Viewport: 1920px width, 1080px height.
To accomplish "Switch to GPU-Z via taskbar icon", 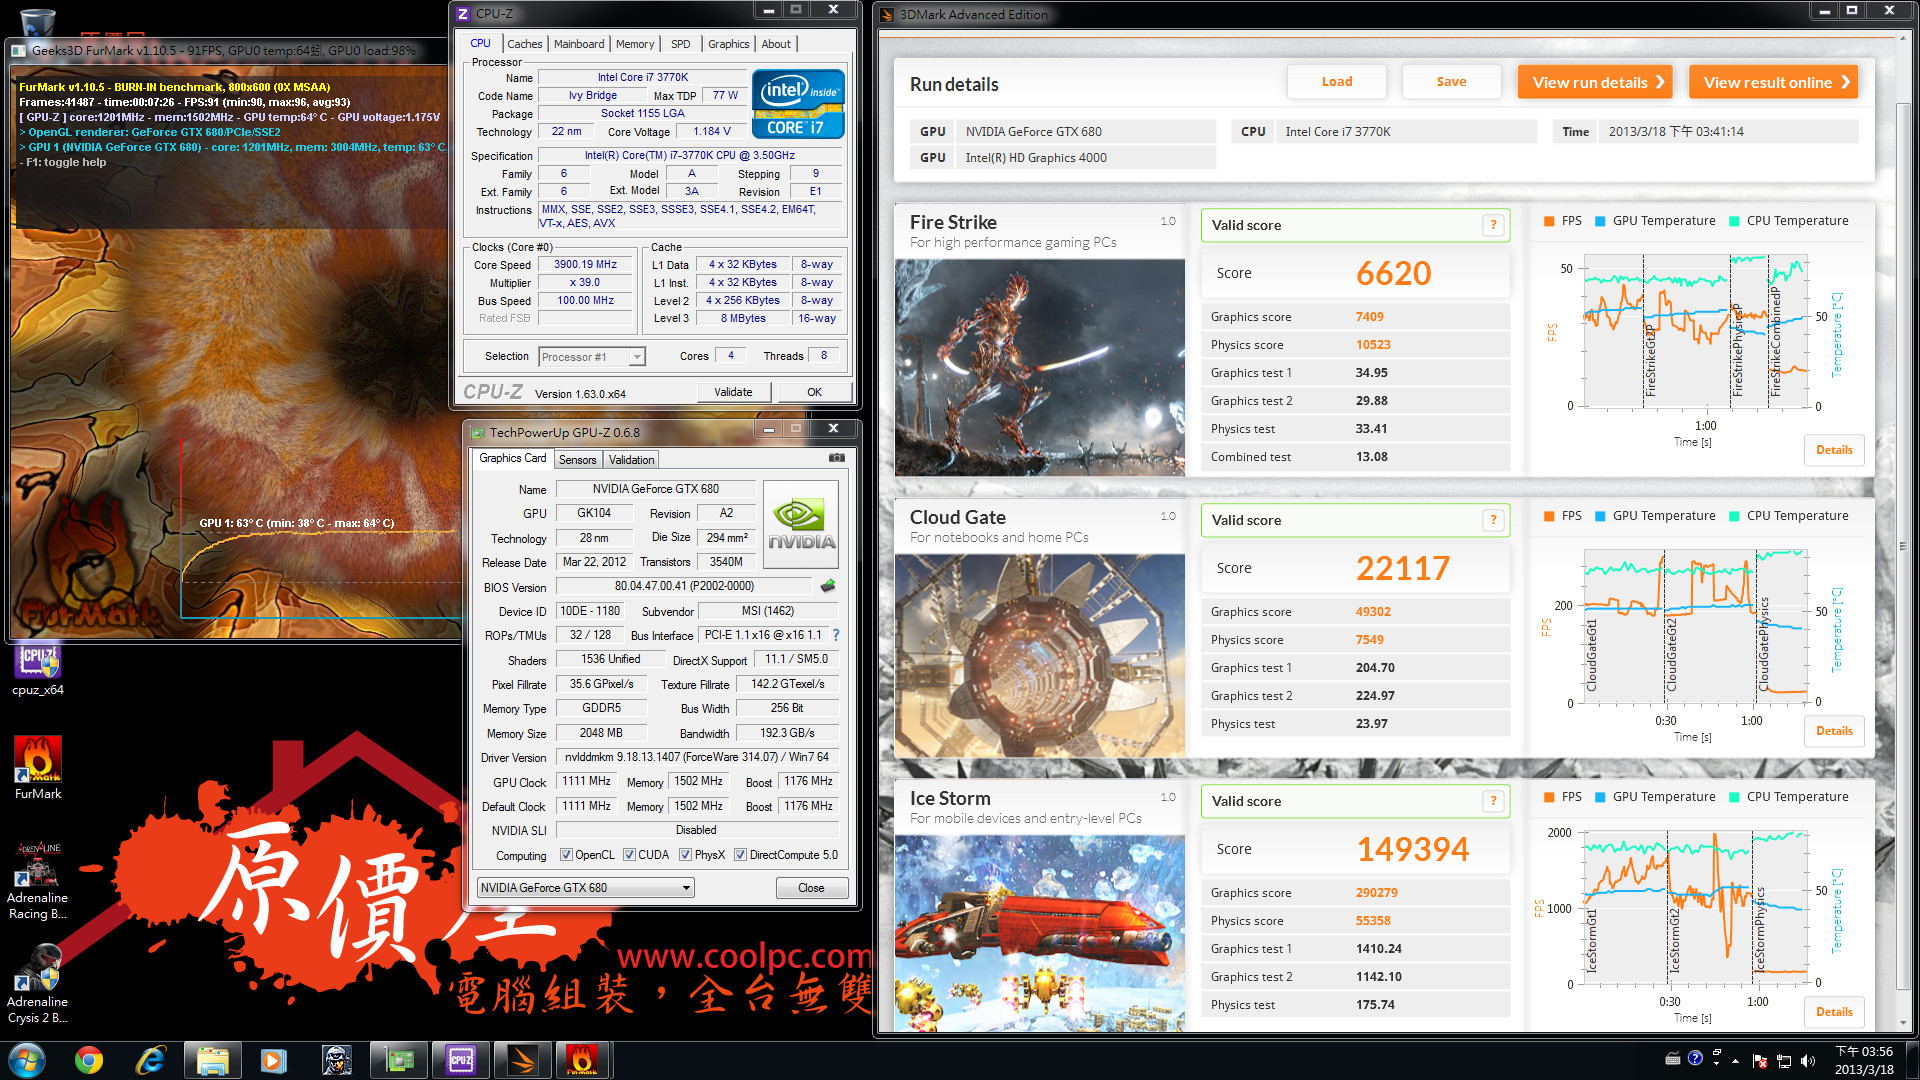I will (399, 1060).
